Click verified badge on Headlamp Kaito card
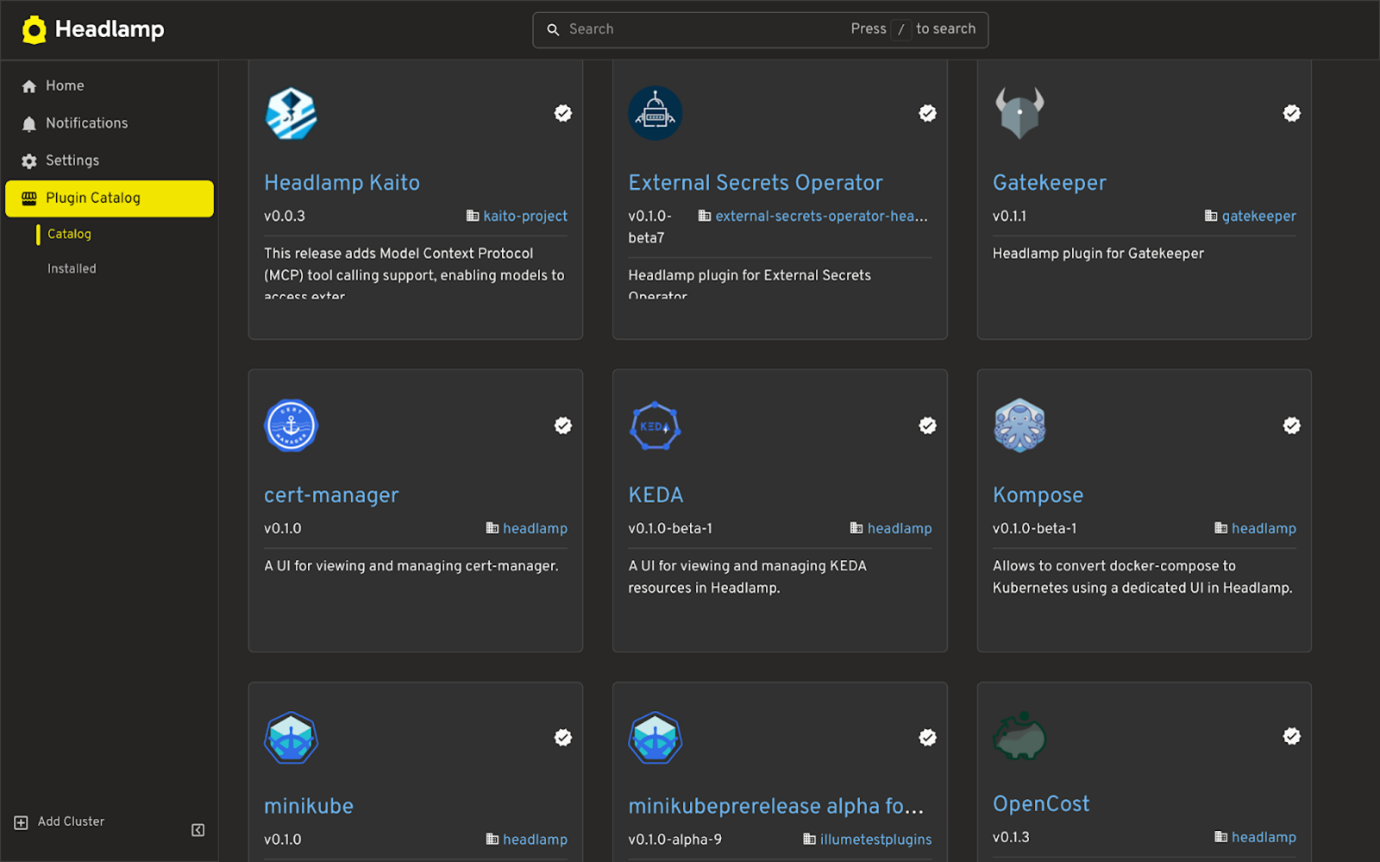The image size is (1380, 862). pos(563,113)
